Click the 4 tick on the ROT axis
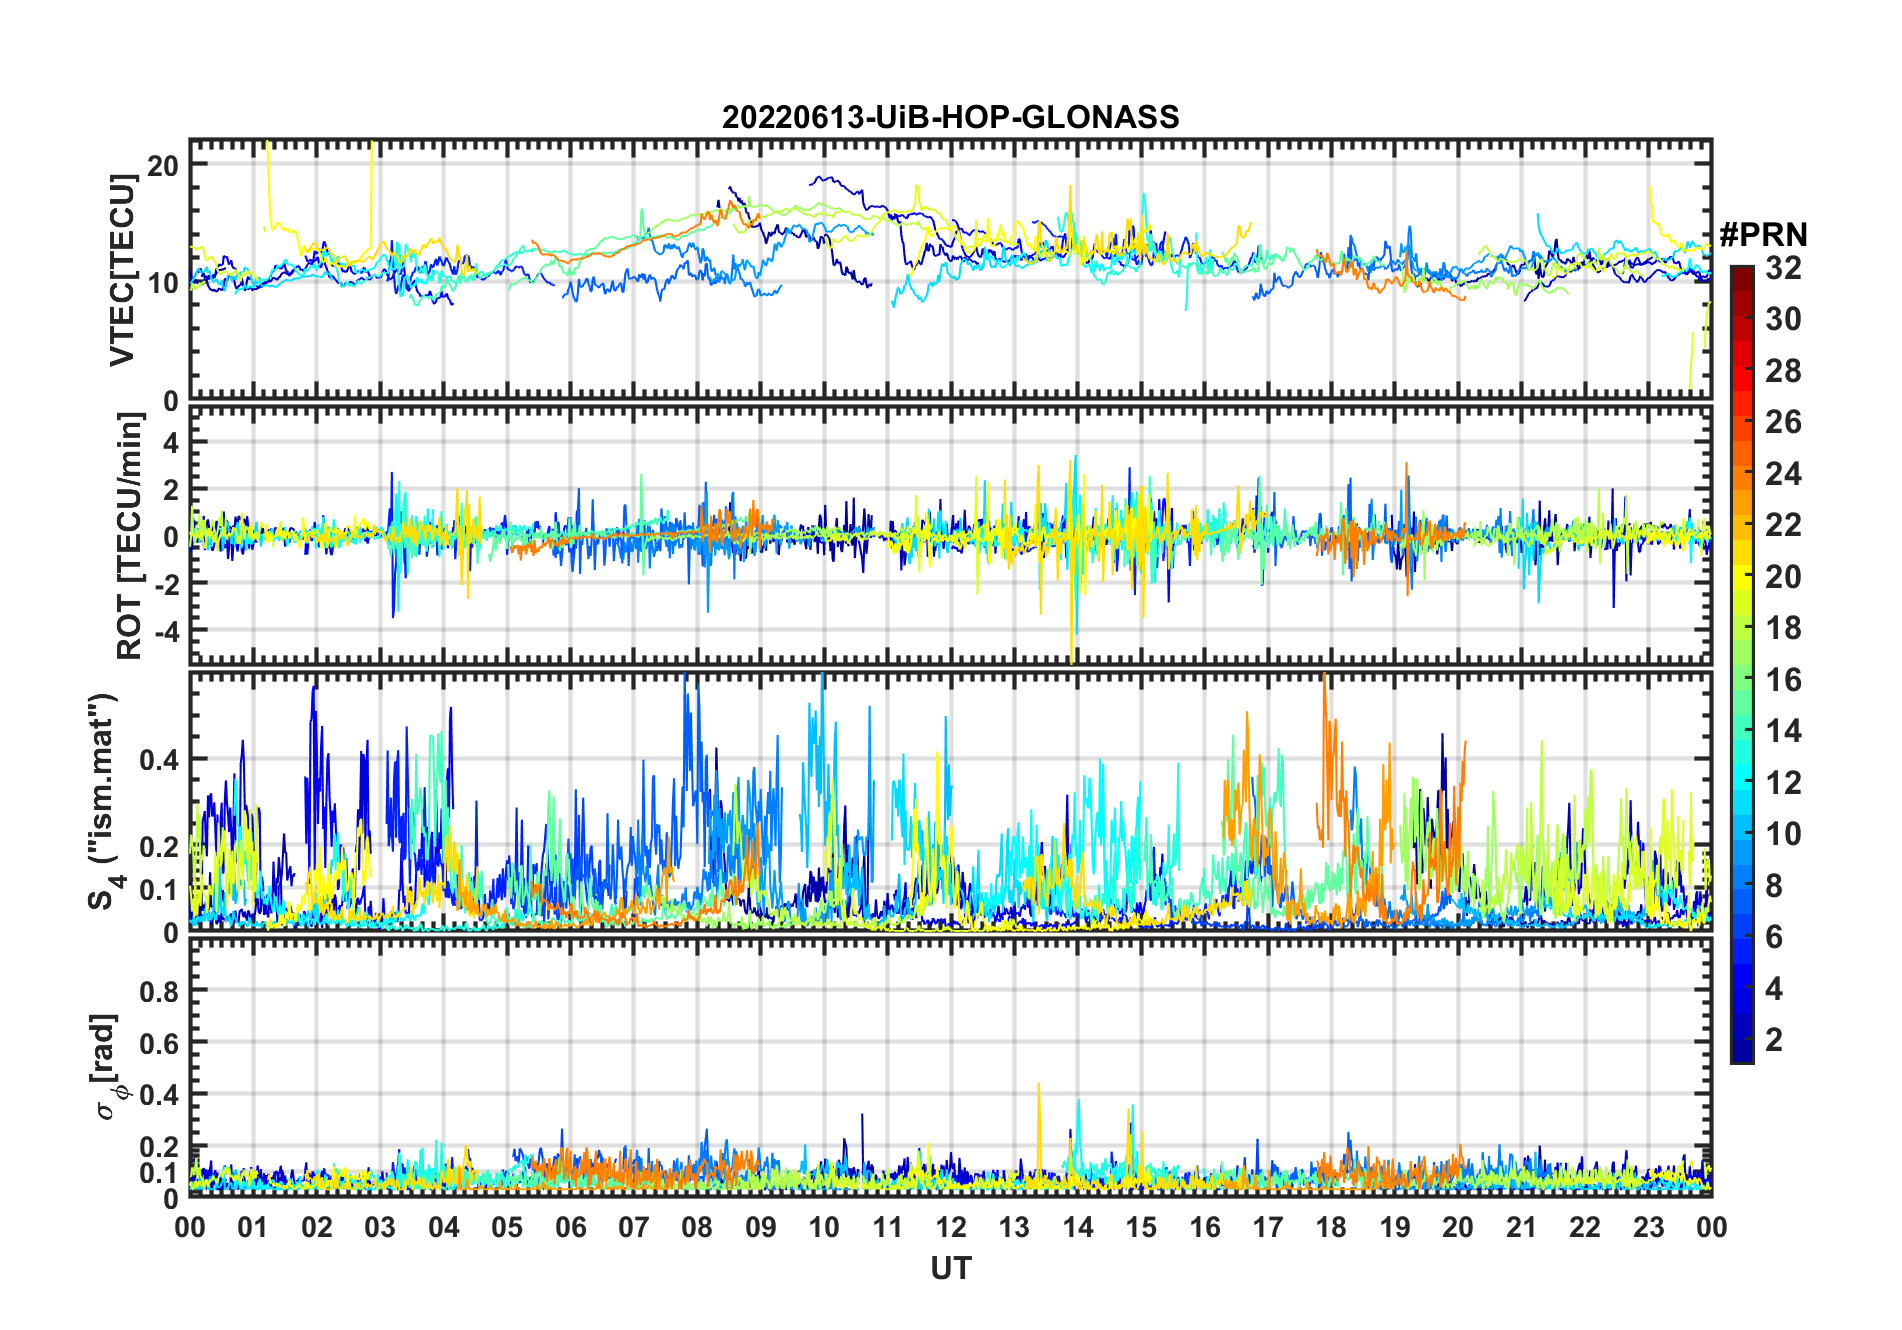1902x1330 pixels. tap(172, 442)
